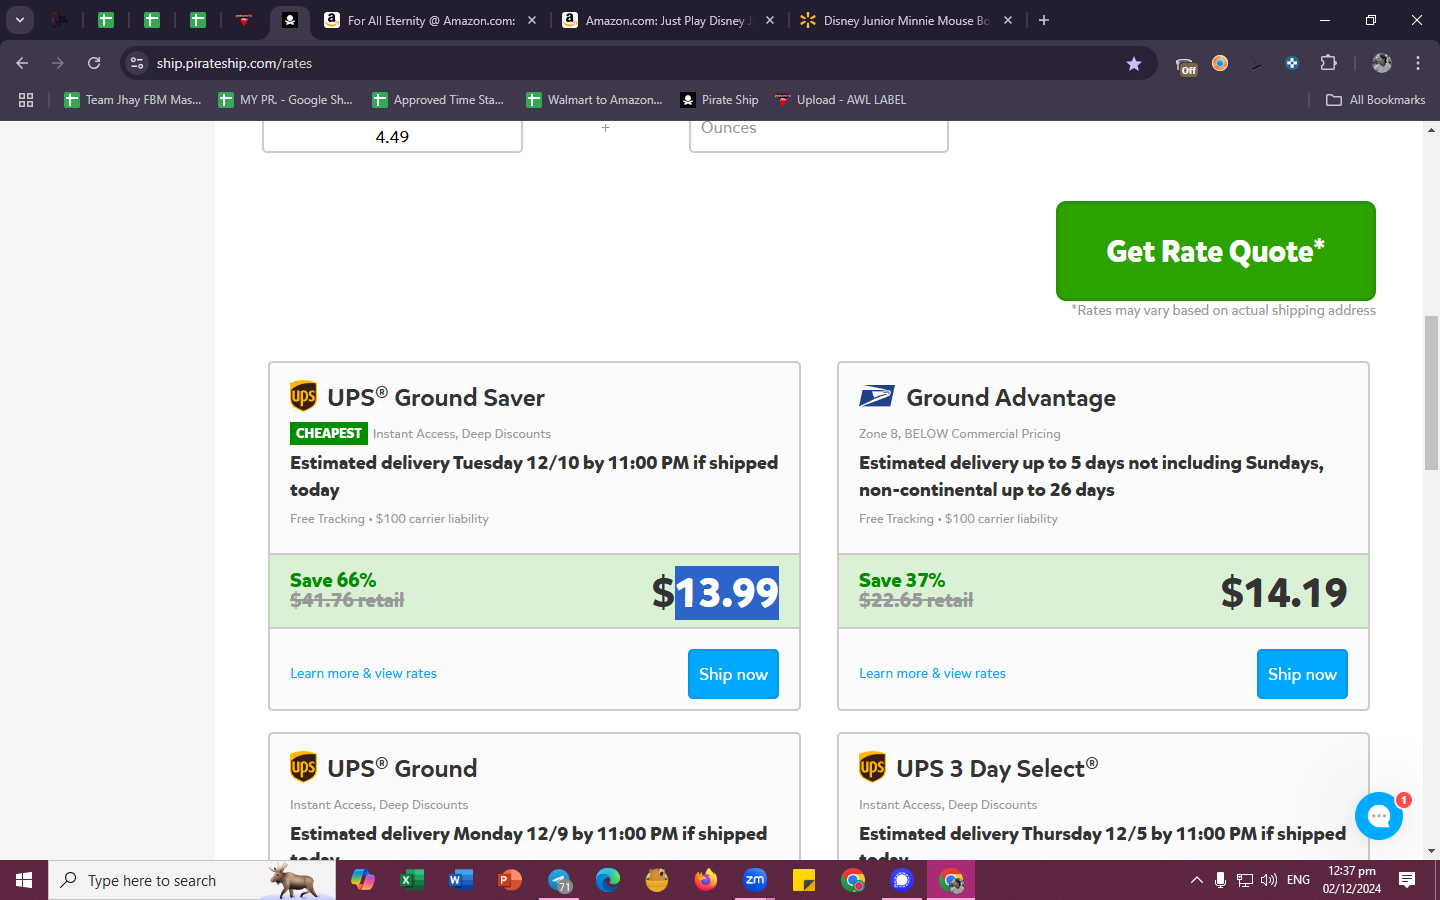Click Ship now for Ground Advantage
This screenshot has width=1440, height=900.
(1302, 674)
